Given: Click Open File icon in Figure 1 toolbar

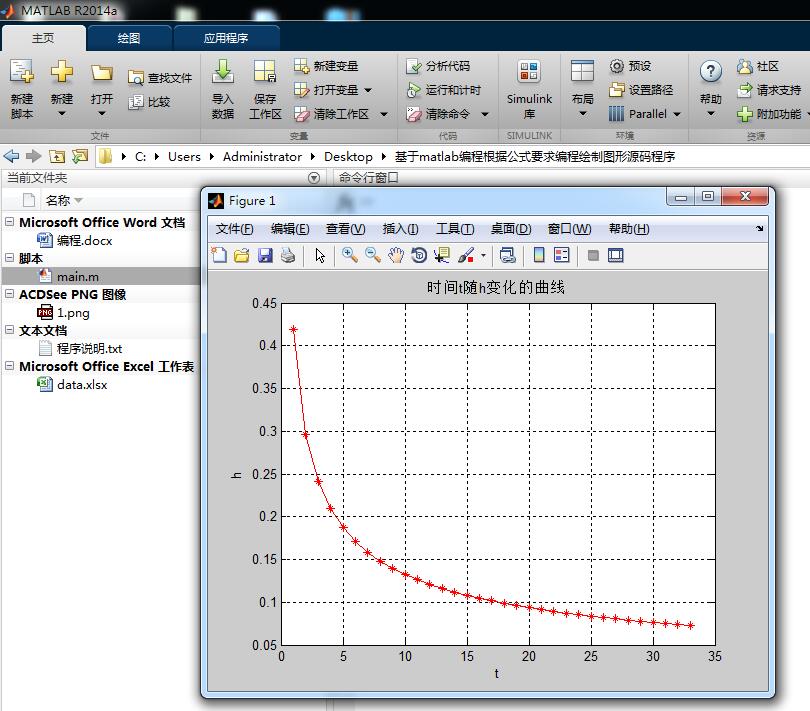Looking at the screenshot, I should [242, 255].
